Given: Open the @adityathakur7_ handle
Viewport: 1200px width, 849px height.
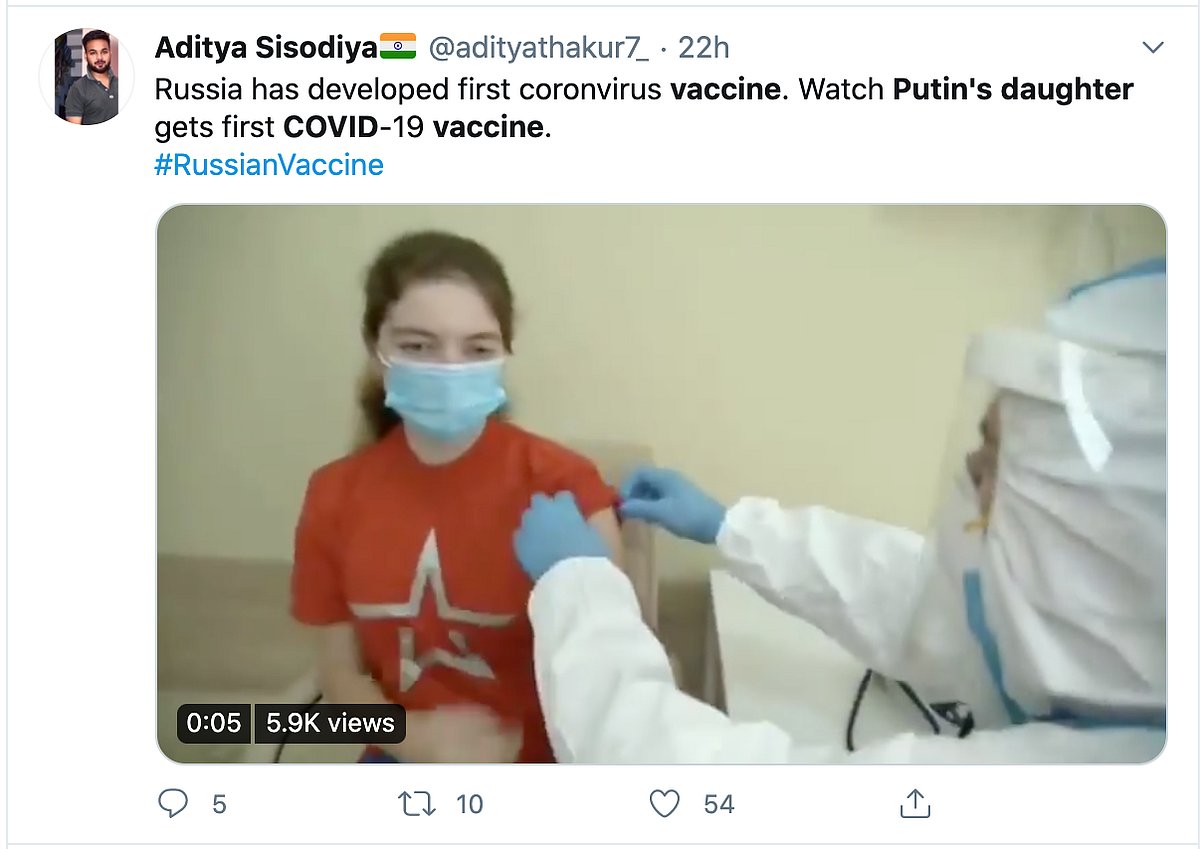Looking at the screenshot, I should coord(538,46).
